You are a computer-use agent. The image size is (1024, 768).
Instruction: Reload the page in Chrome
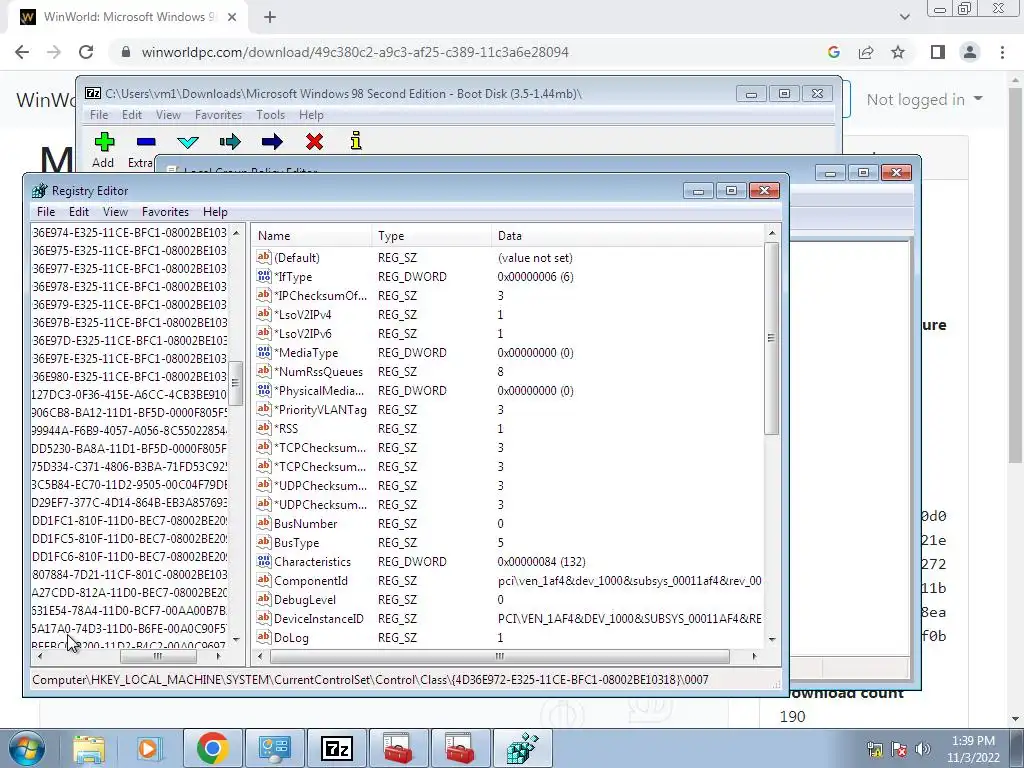[x=86, y=52]
